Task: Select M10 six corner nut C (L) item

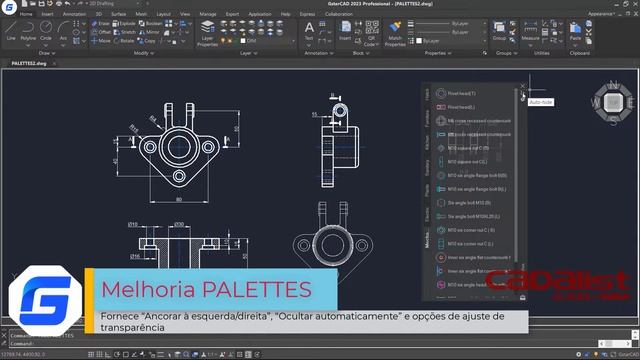Action: [464, 244]
